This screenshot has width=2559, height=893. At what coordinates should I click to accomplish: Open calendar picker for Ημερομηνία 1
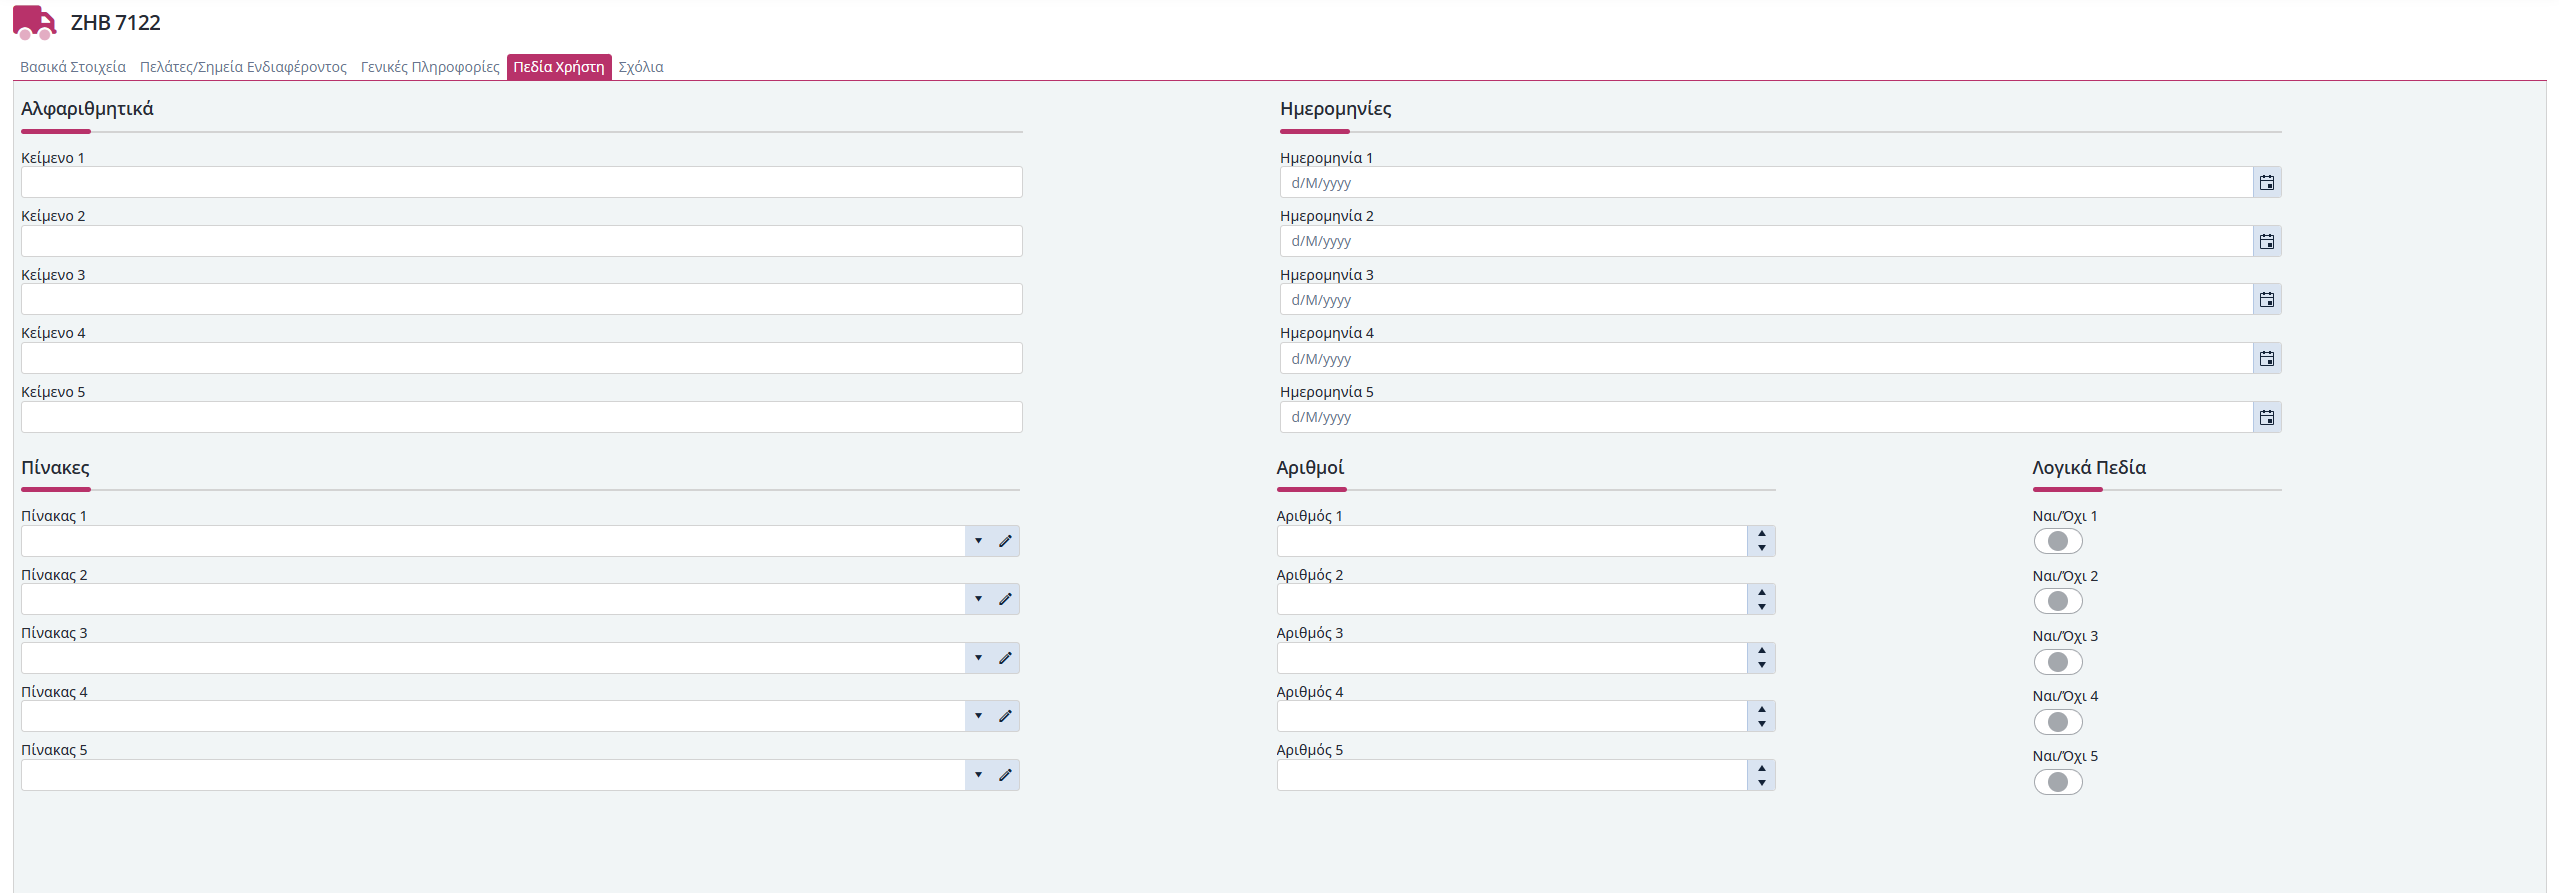point(2267,183)
